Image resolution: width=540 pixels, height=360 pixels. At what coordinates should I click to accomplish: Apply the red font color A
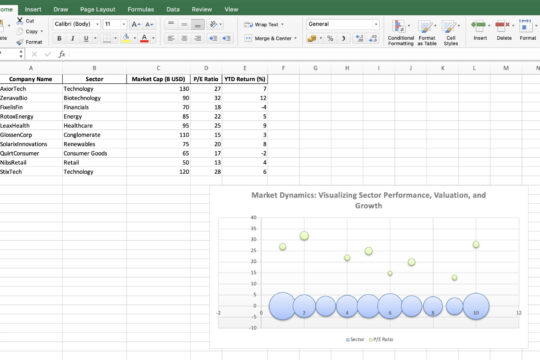(x=144, y=38)
